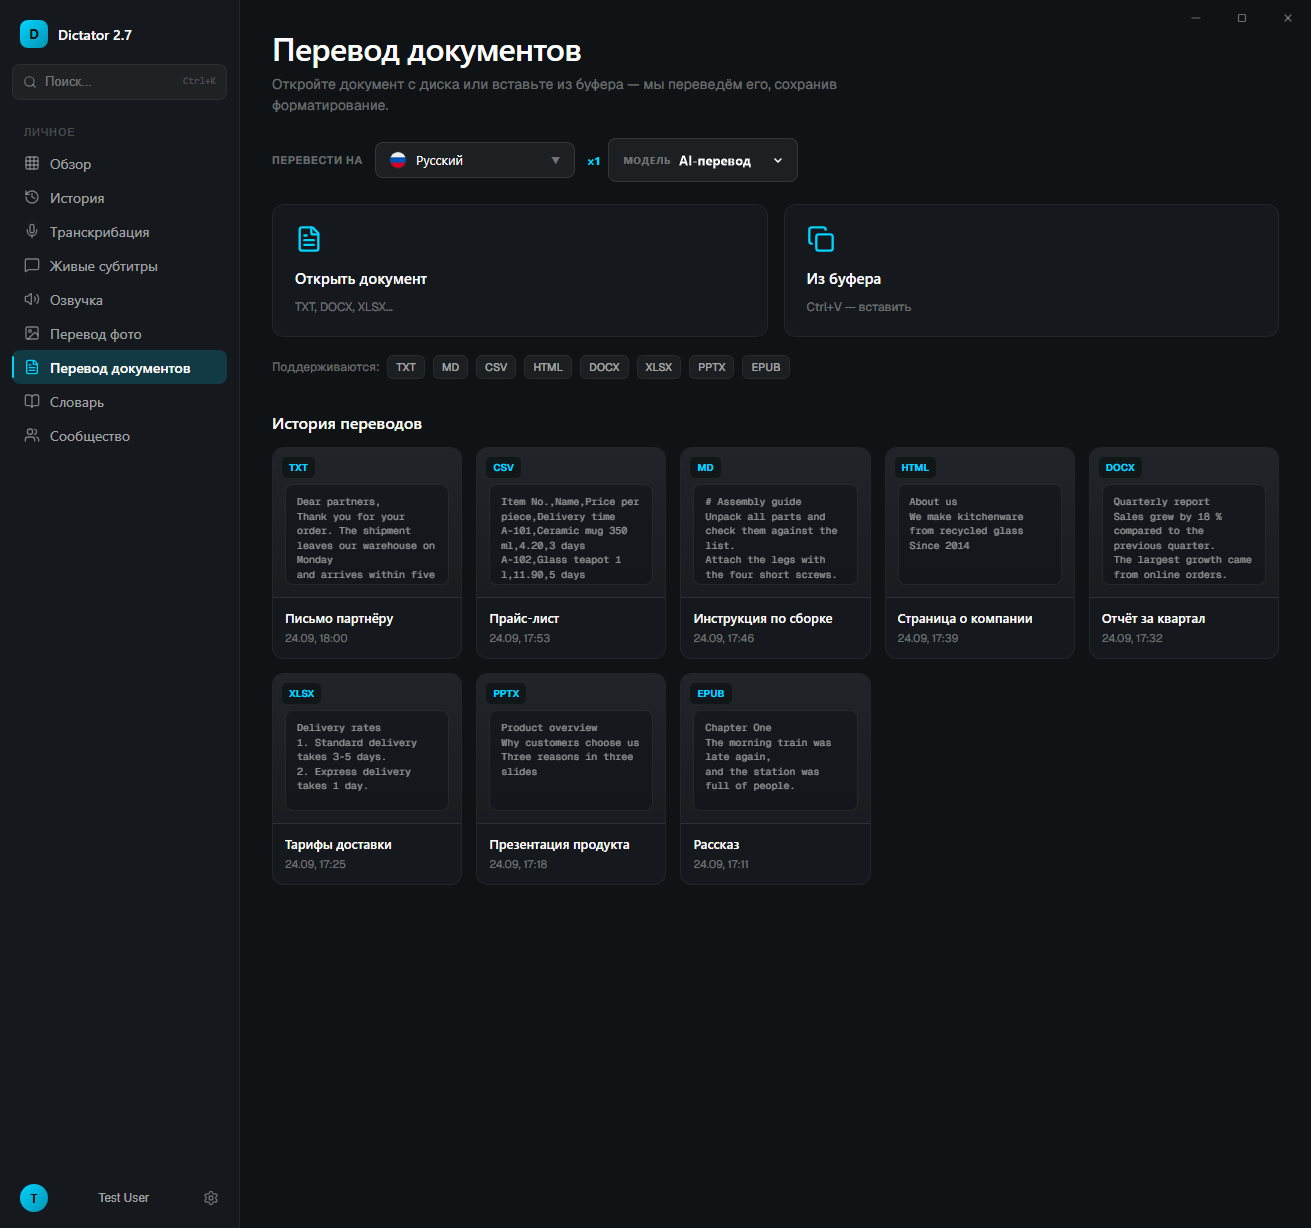Click the Dictator app logo icon
The width and height of the screenshot is (1311, 1228).
coord(34,34)
